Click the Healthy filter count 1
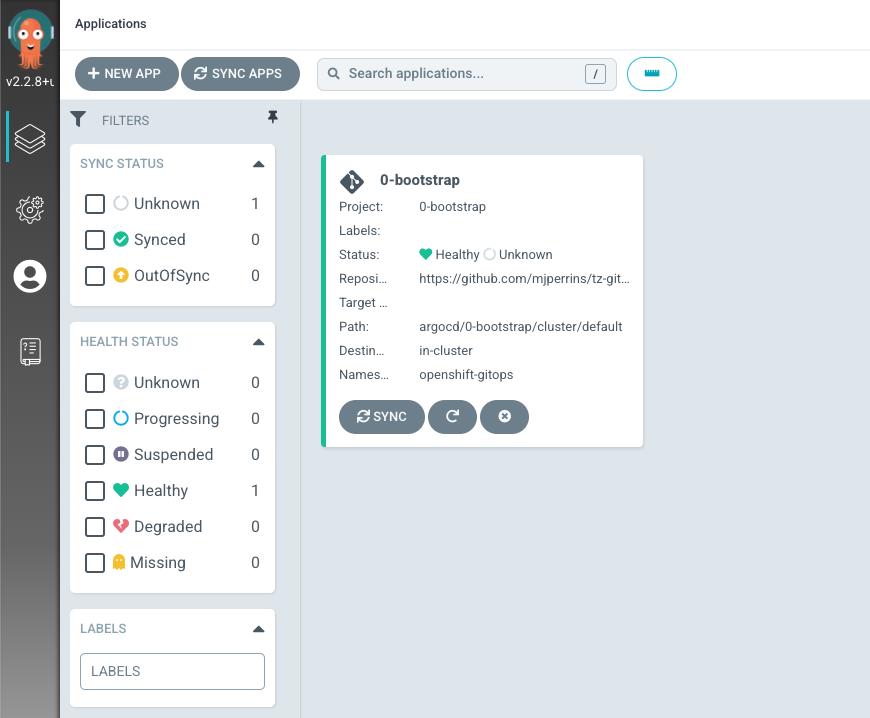 (255, 491)
